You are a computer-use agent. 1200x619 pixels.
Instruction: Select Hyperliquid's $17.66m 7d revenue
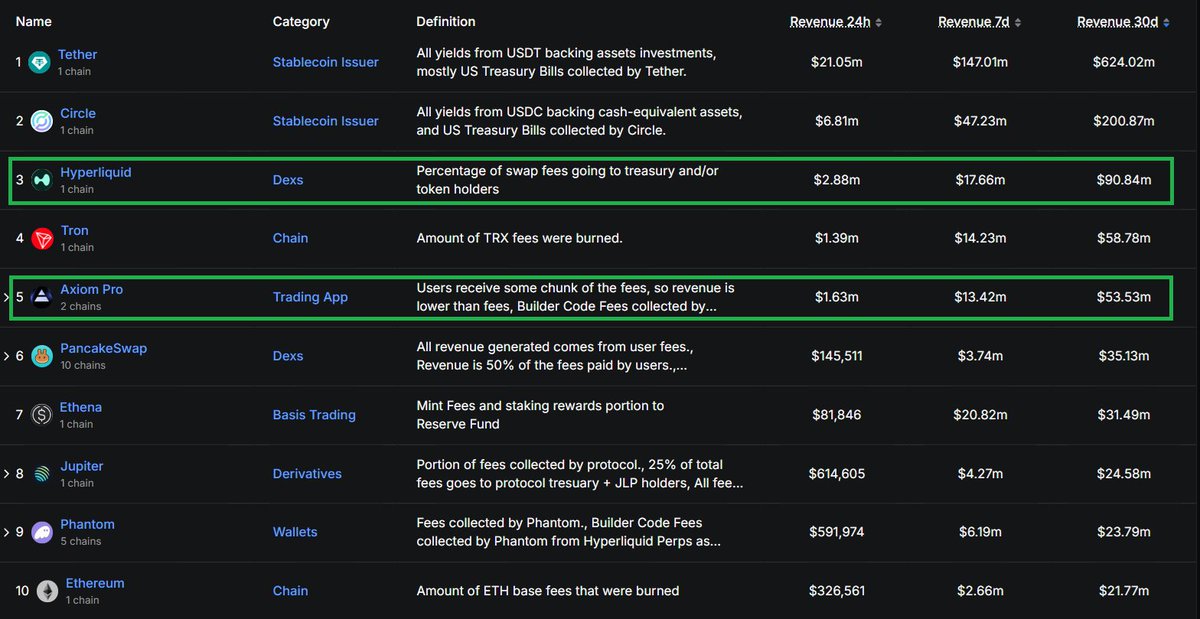point(980,180)
